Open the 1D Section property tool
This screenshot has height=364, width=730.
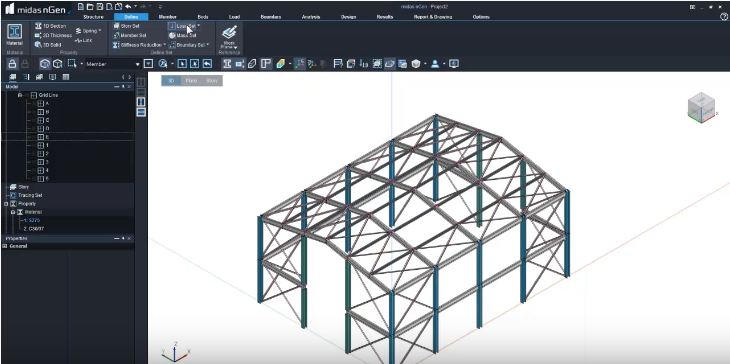pyautogui.click(x=51, y=26)
